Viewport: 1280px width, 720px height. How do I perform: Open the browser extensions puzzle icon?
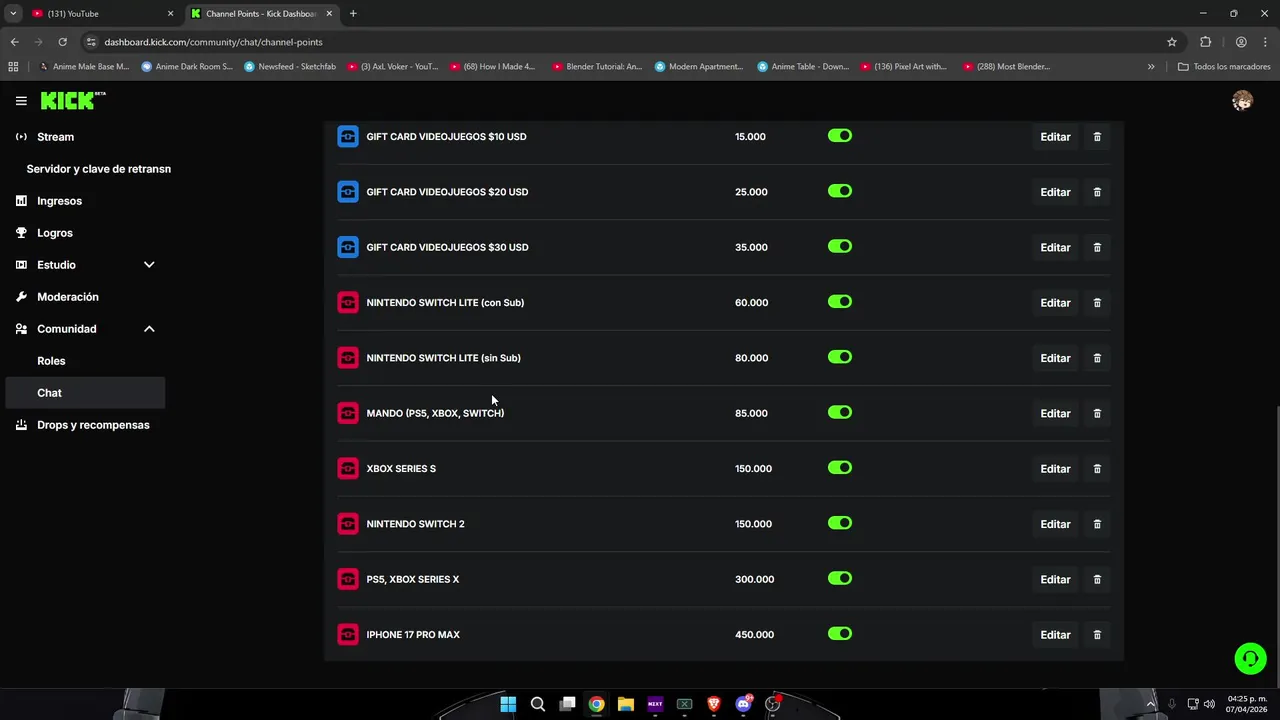tap(1205, 42)
